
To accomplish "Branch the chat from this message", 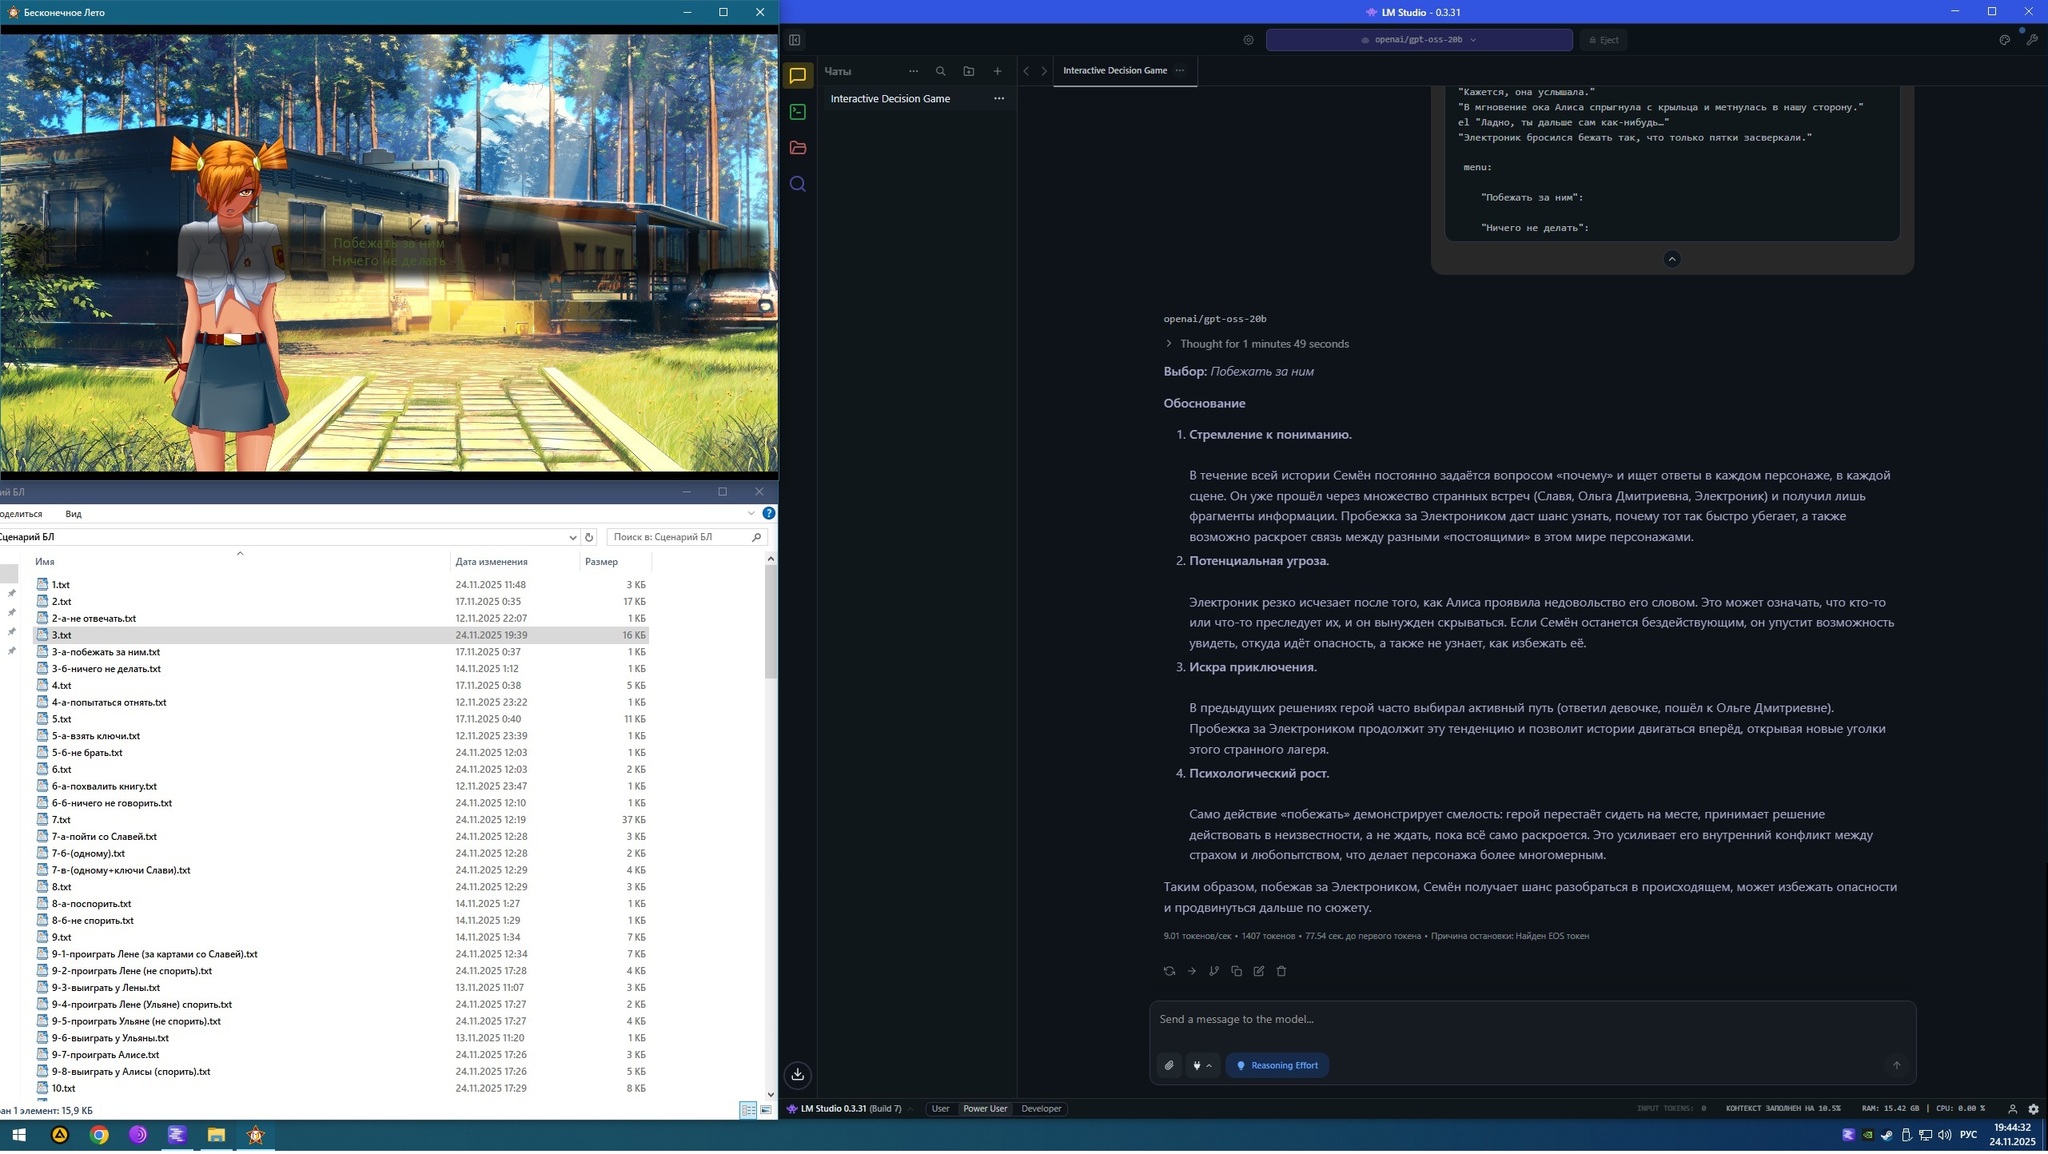I will coord(1214,971).
